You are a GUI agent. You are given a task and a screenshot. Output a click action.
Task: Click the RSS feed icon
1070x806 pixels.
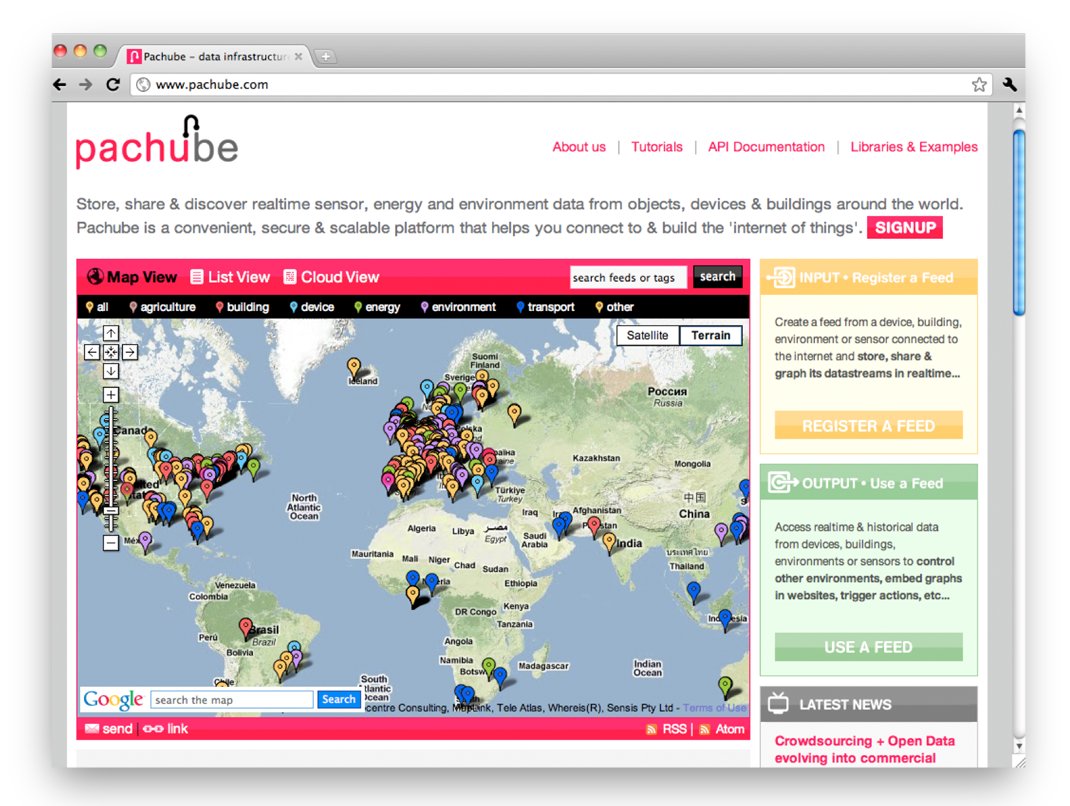tap(651, 730)
